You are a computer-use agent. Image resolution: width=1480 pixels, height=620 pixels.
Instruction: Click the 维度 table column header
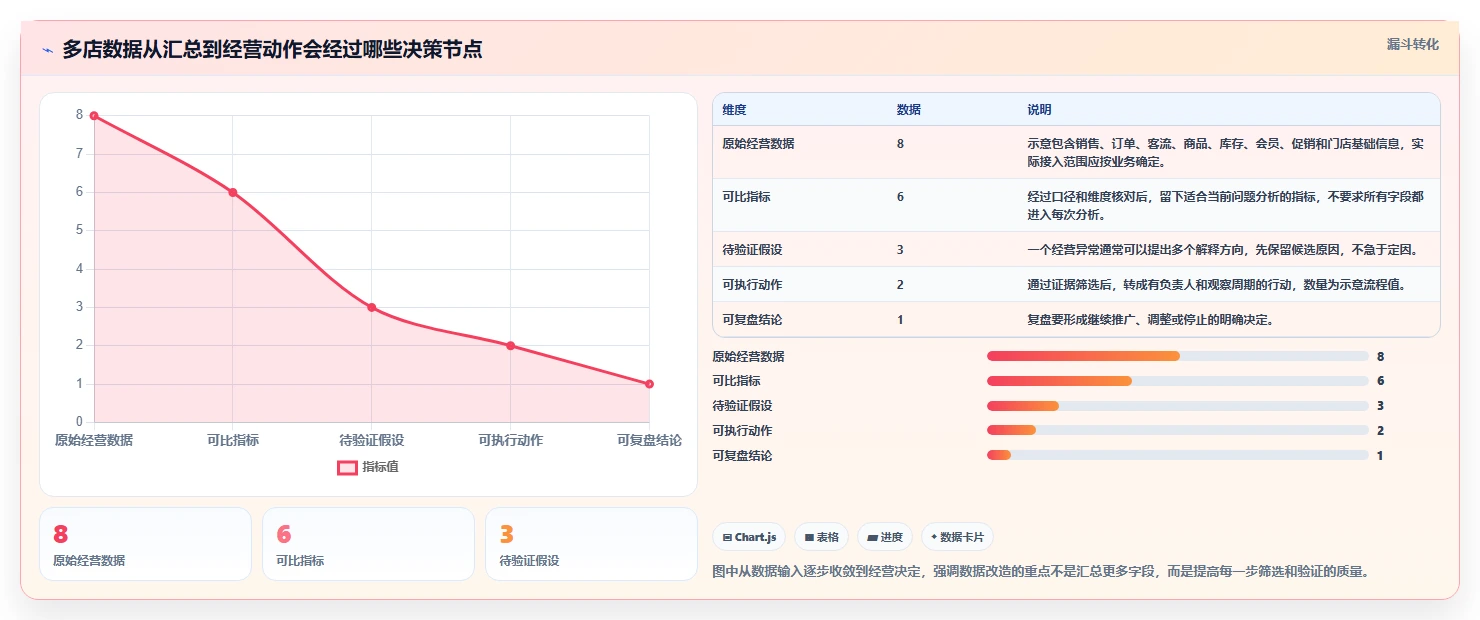click(734, 110)
